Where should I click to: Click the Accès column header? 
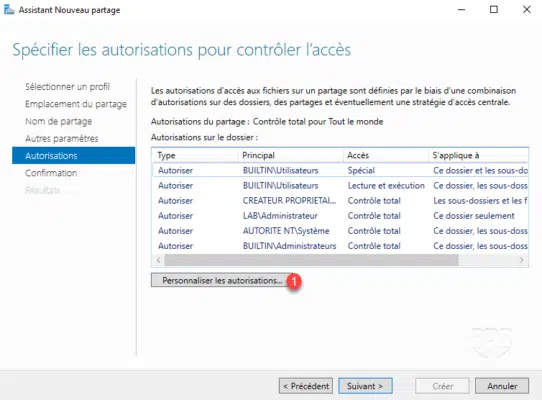(x=386, y=155)
